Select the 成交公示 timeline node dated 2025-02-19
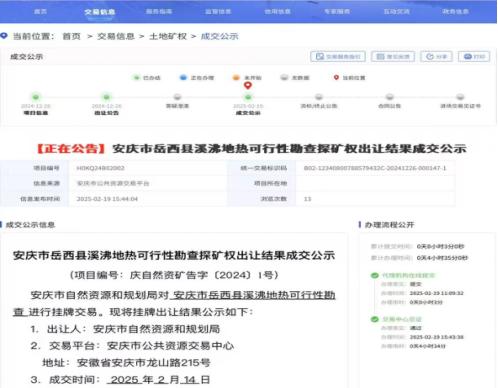The width and height of the screenshot is (498, 388). click(248, 97)
